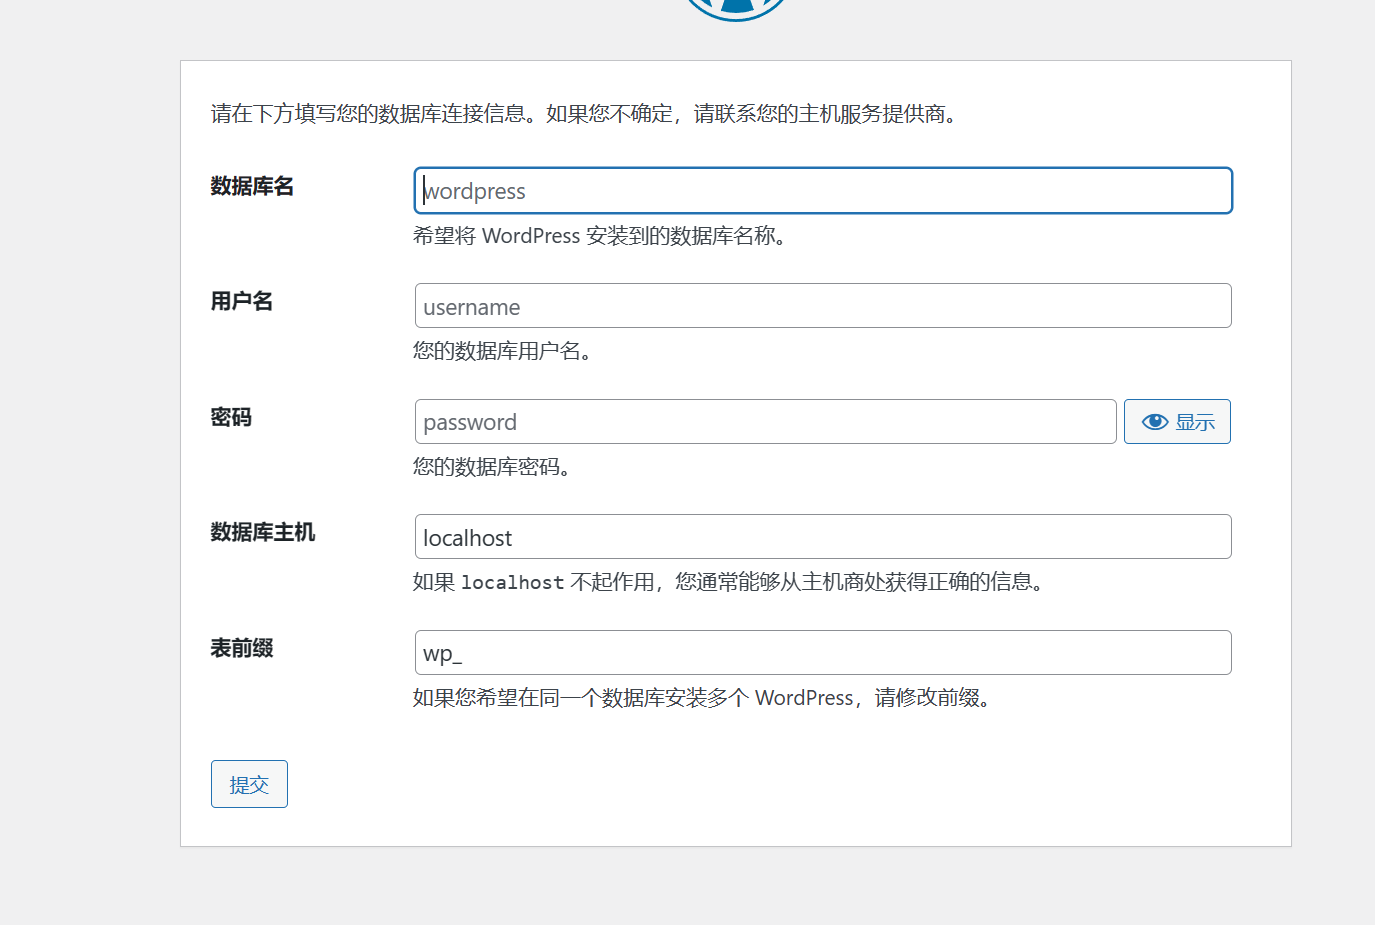Click the table prefix field containing wp_
Screen dimensions: 1375x925
click(x=822, y=653)
